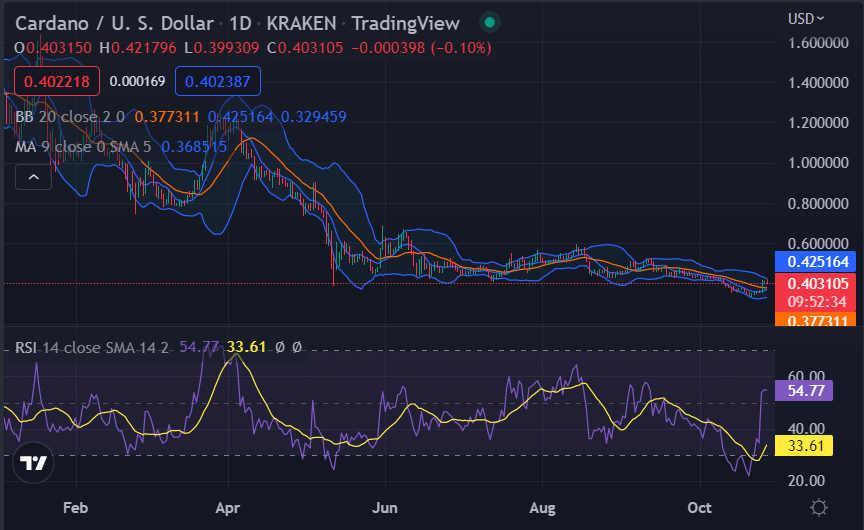Select the MA 9 close 0 SMA 5 indicator label

(83, 147)
